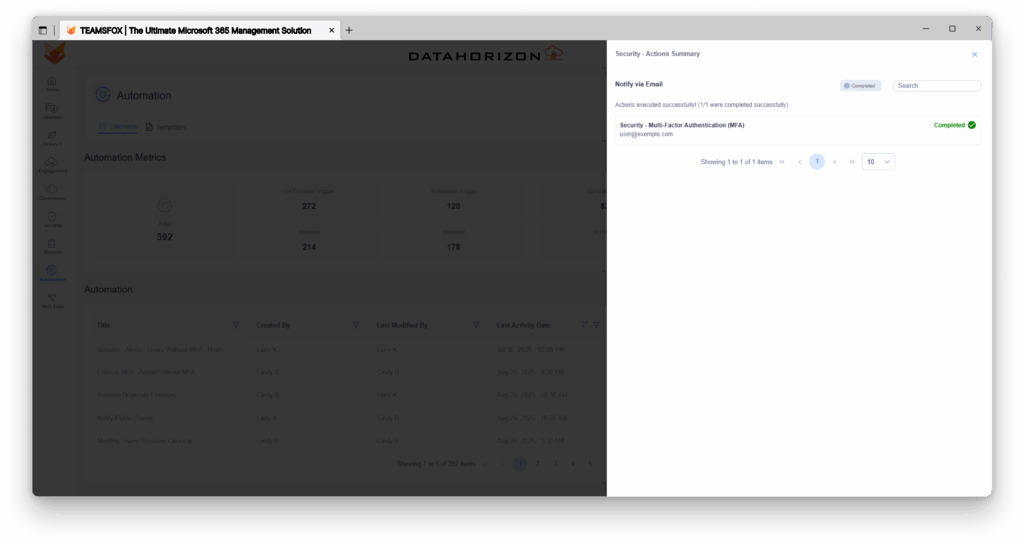This screenshot has width=1024, height=544.
Task: Switch to the Templates tab
Action: click(166, 127)
